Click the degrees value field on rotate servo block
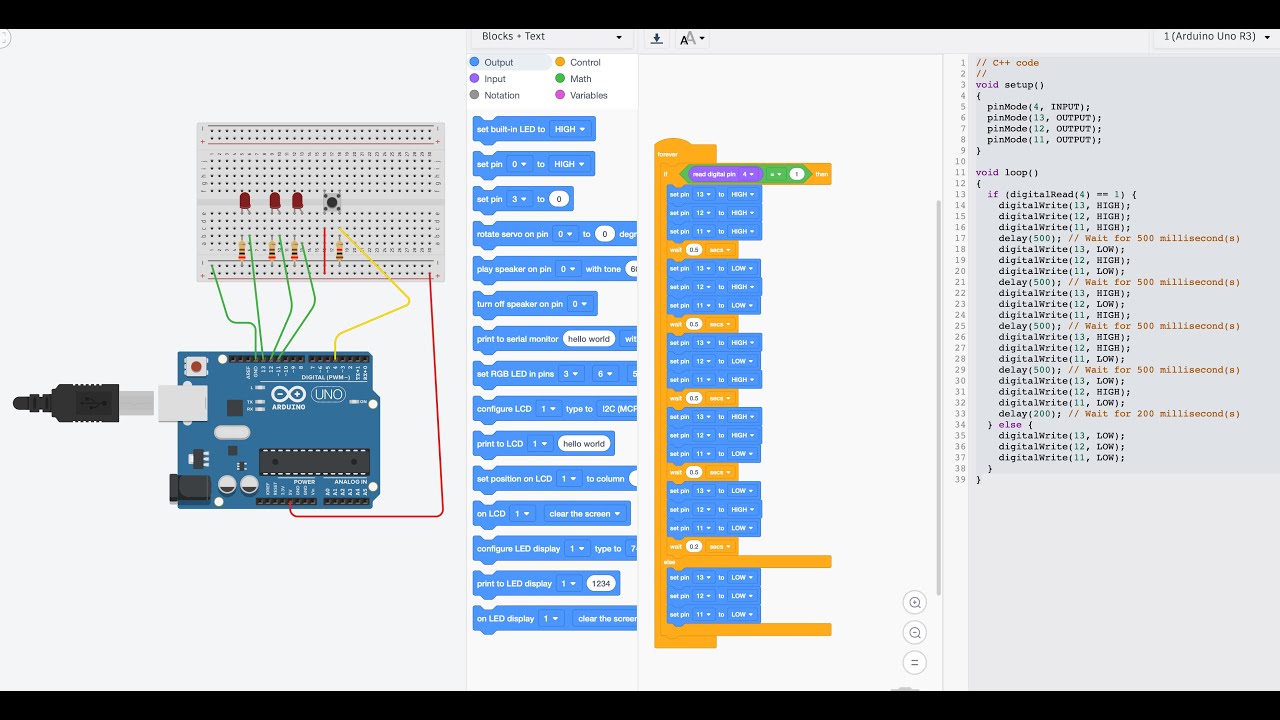The image size is (1280, 720). pos(604,234)
